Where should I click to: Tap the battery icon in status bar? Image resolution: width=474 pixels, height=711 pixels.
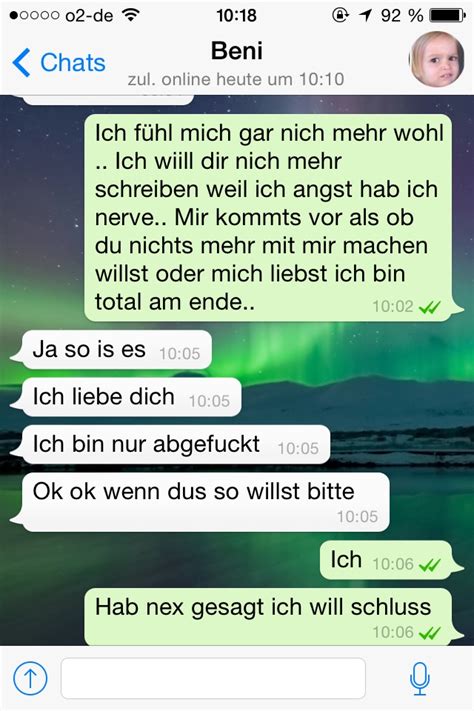447,15
